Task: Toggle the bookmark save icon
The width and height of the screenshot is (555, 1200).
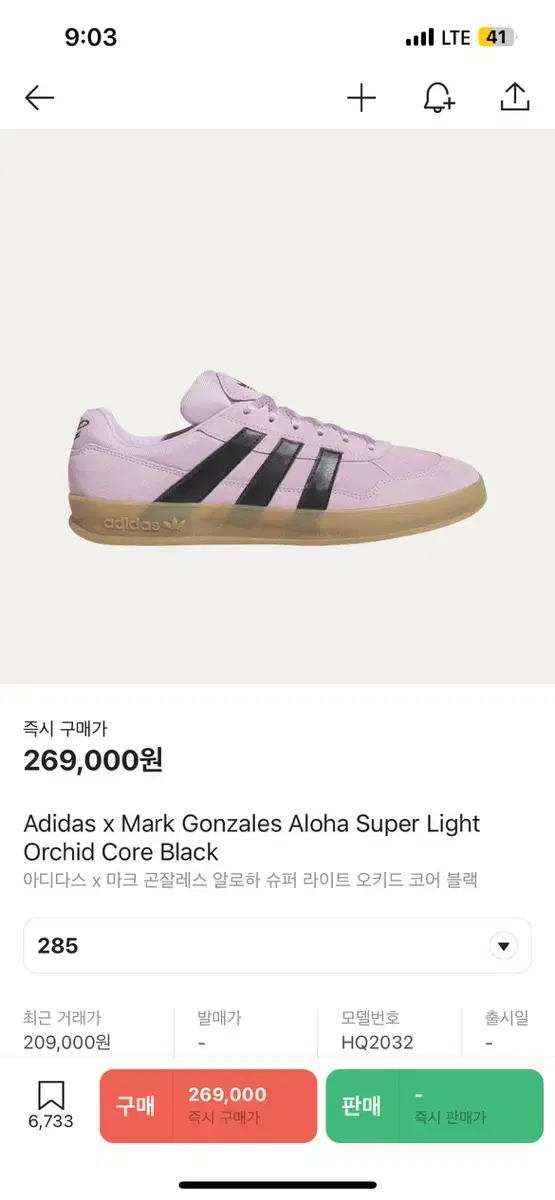Action: [51, 1094]
